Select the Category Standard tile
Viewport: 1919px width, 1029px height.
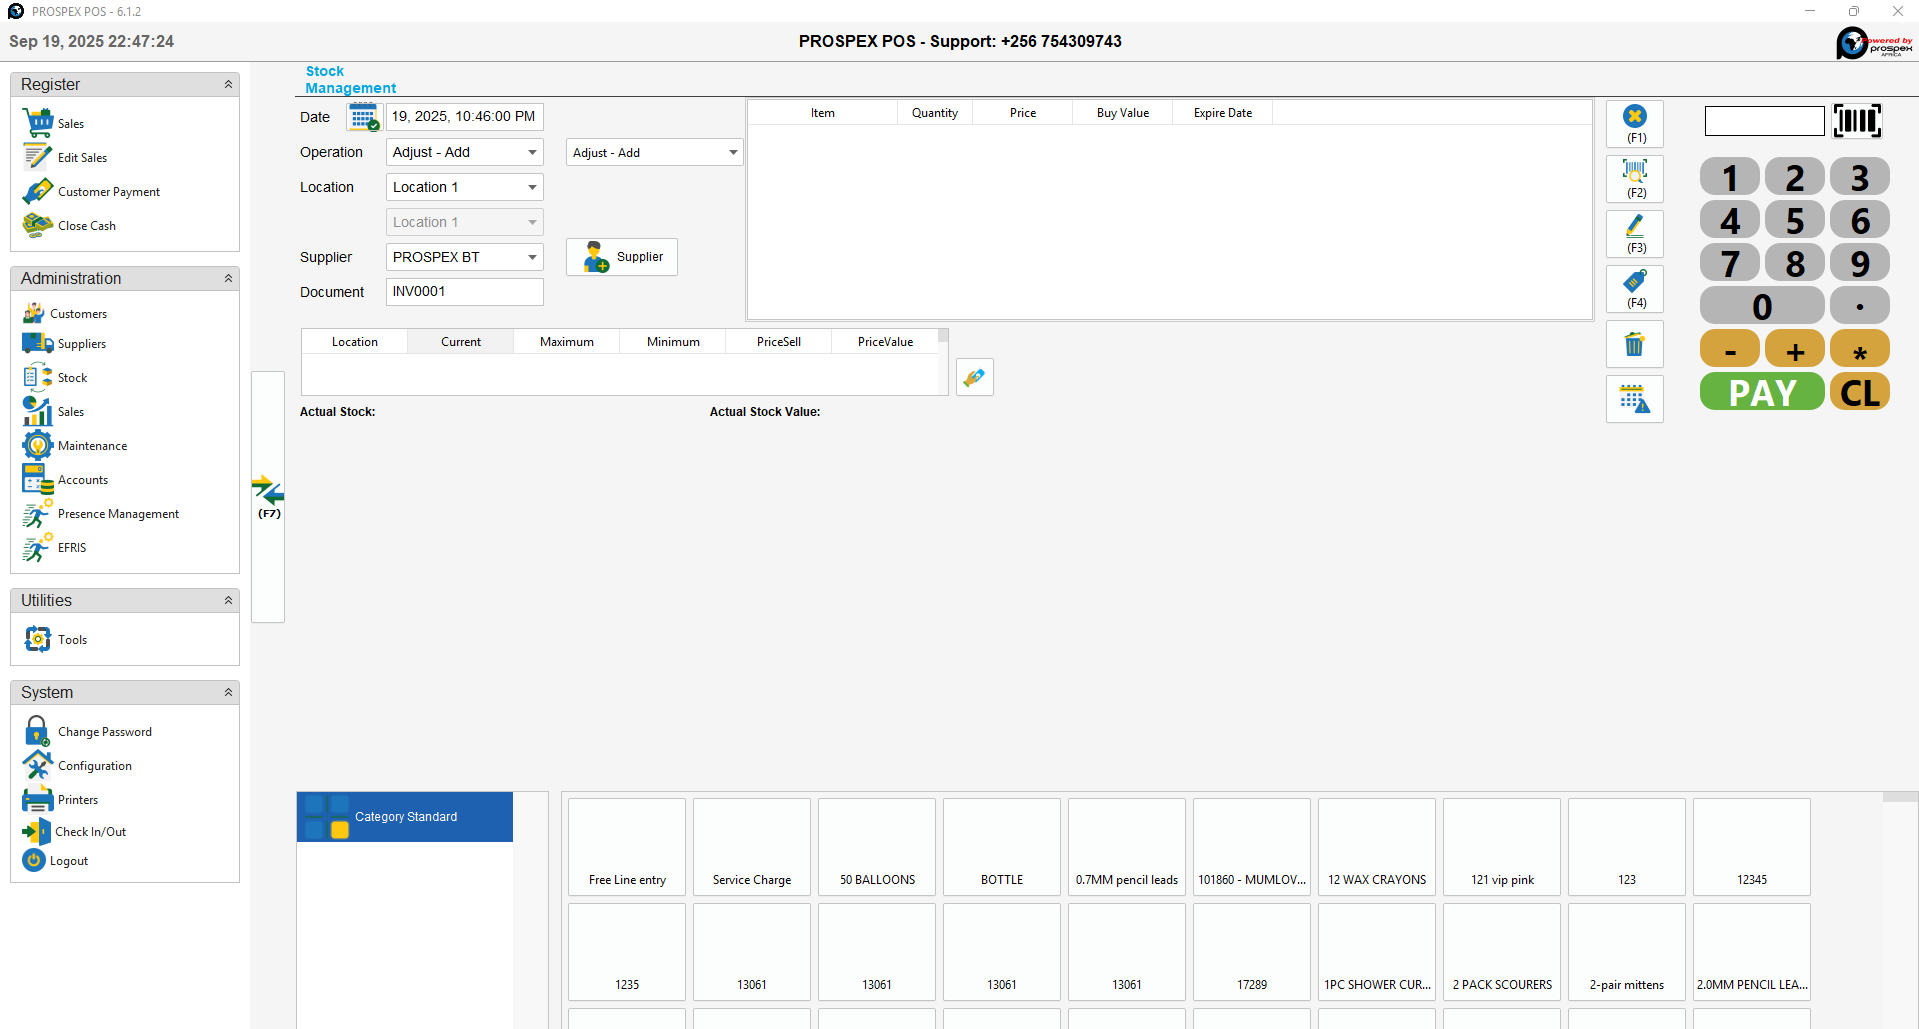click(405, 817)
